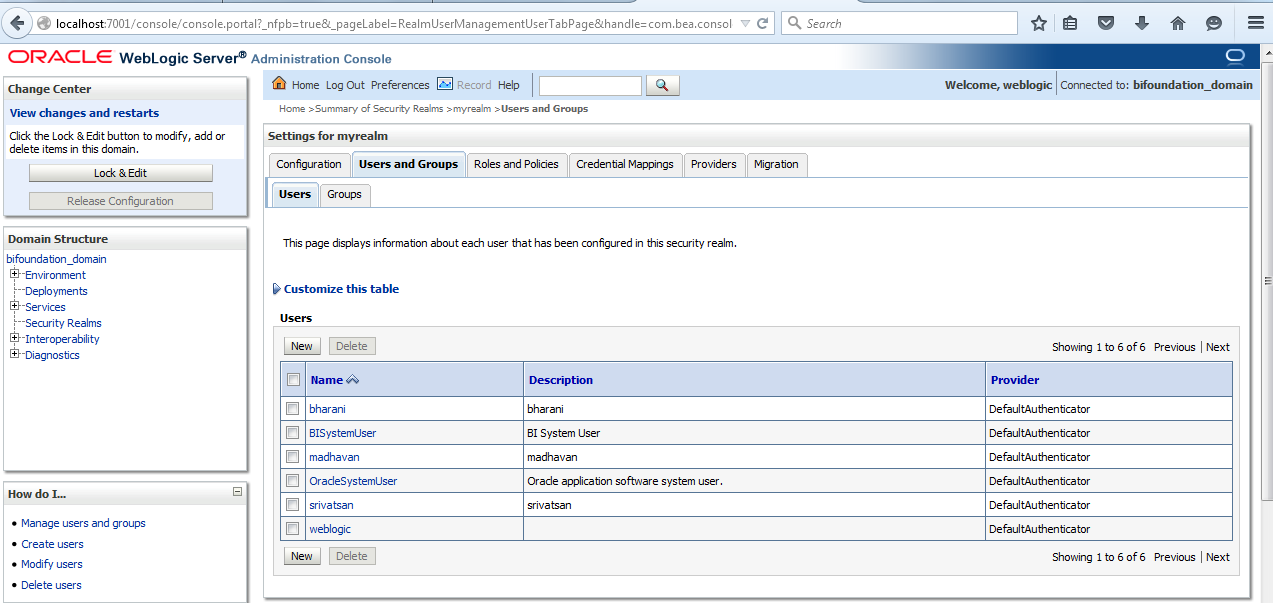Image resolution: width=1273 pixels, height=603 pixels.
Task: Click Next above the Users table
Action: (1218, 347)
